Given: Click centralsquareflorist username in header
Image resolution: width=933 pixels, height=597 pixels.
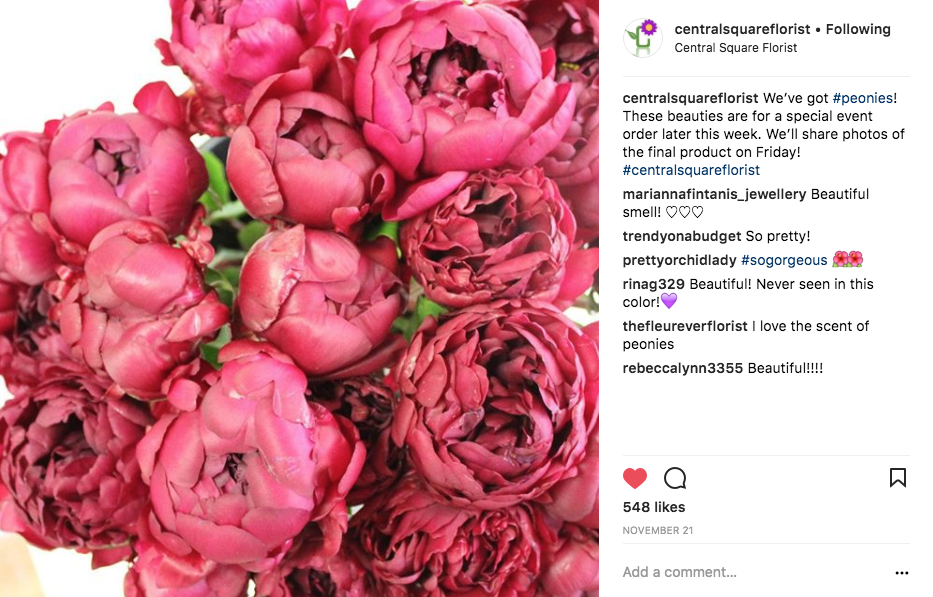Looking at the screenshot, I should (x=742, y=29).
